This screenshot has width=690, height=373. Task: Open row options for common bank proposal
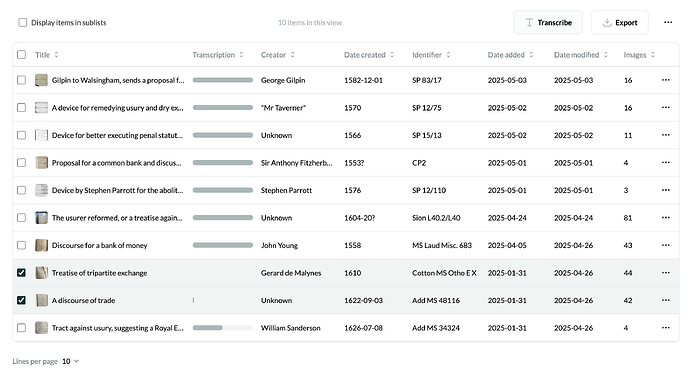pyautogui.click(x=665, y=163)
